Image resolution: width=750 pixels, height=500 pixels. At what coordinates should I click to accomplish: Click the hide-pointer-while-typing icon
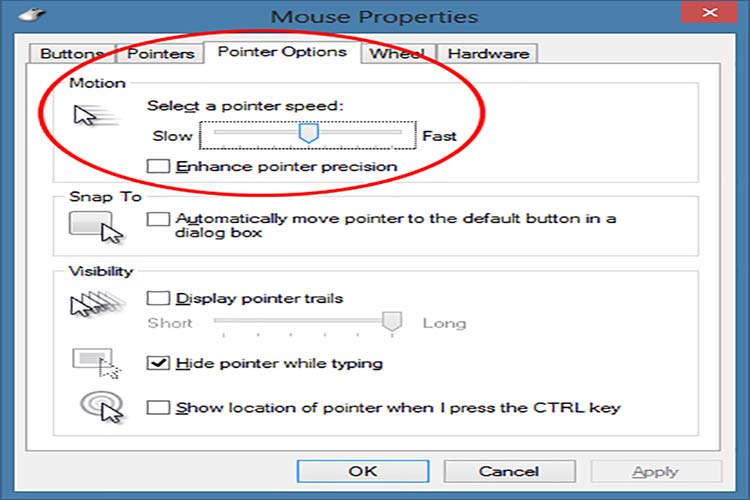[x=97, y=364]
